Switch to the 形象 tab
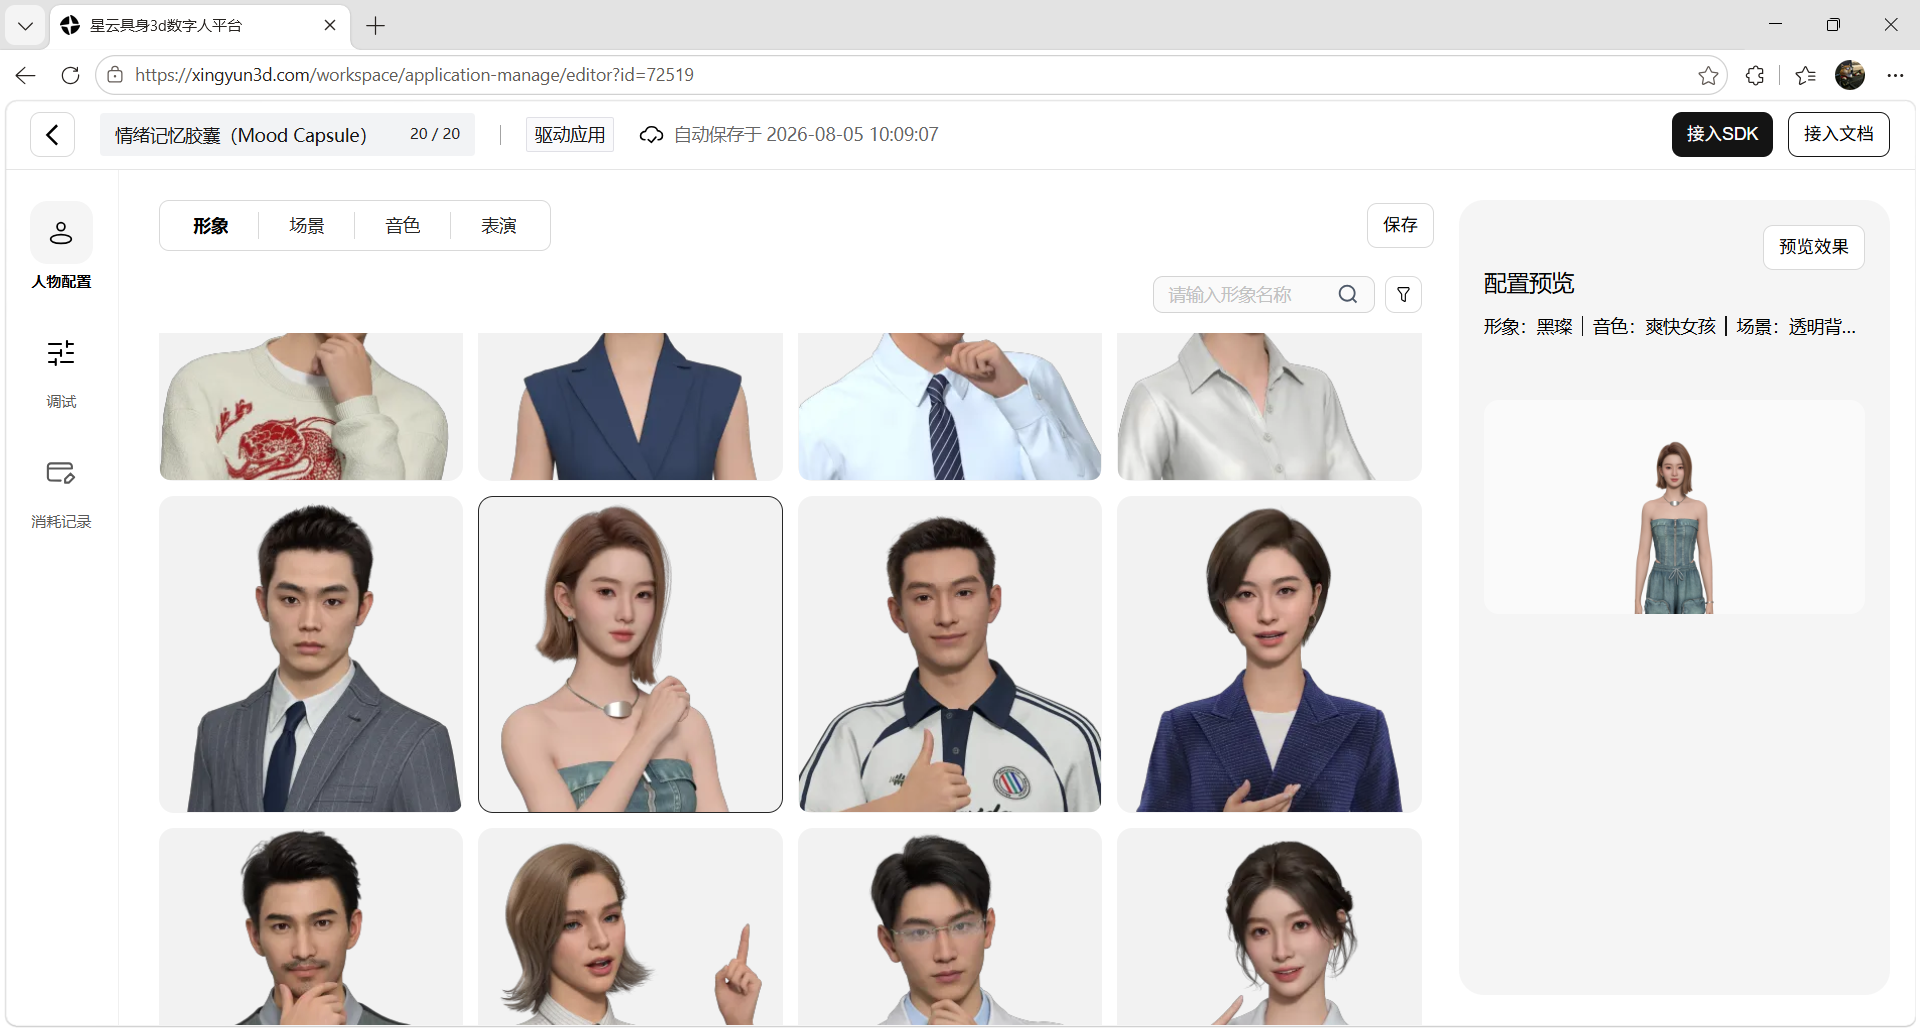This screenshot has height=1030, width=1920. [211, 226]
